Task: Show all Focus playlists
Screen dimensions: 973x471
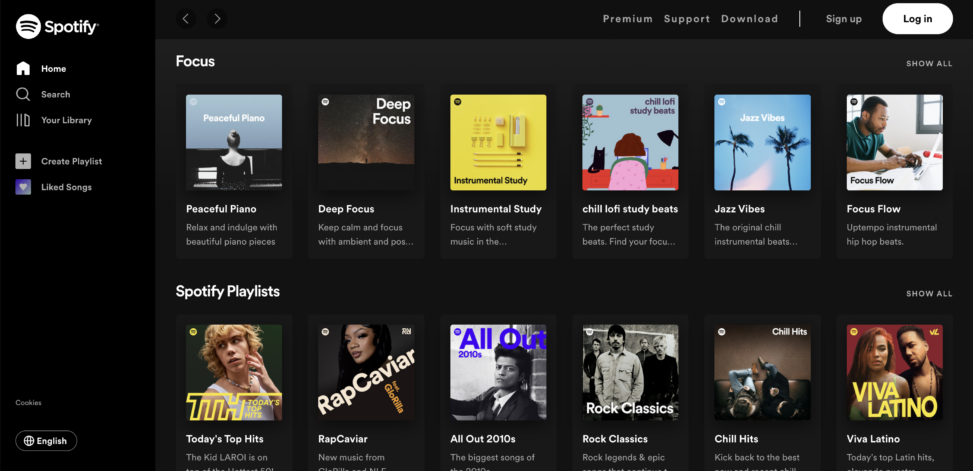Action: click(x=929, y=63)
